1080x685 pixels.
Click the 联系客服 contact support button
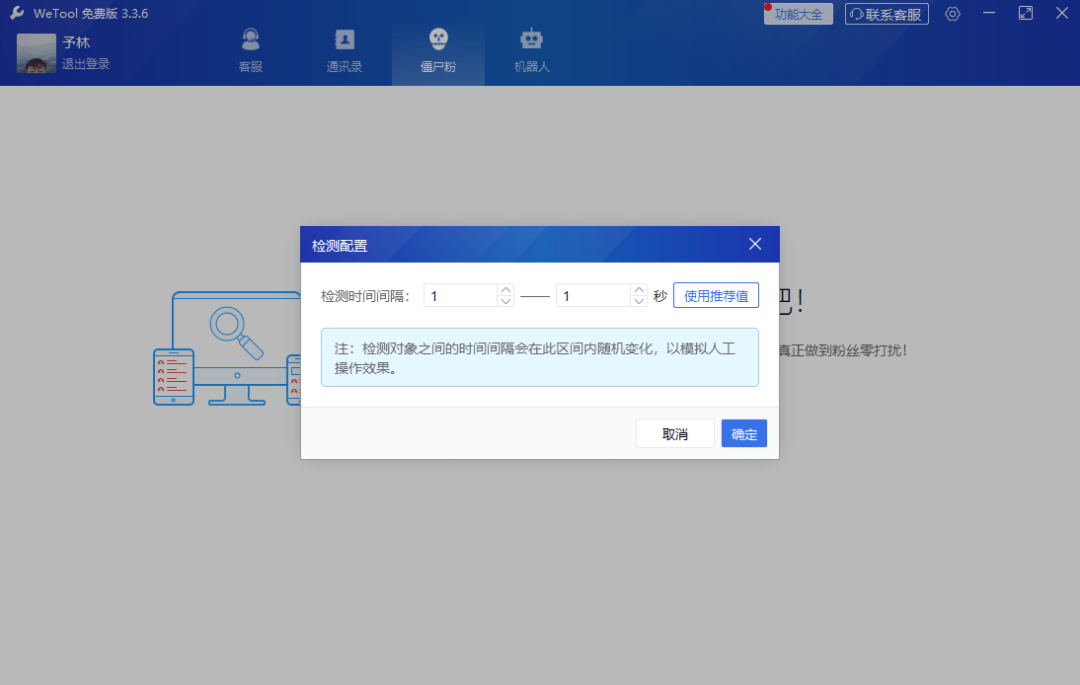pos(886,14)
